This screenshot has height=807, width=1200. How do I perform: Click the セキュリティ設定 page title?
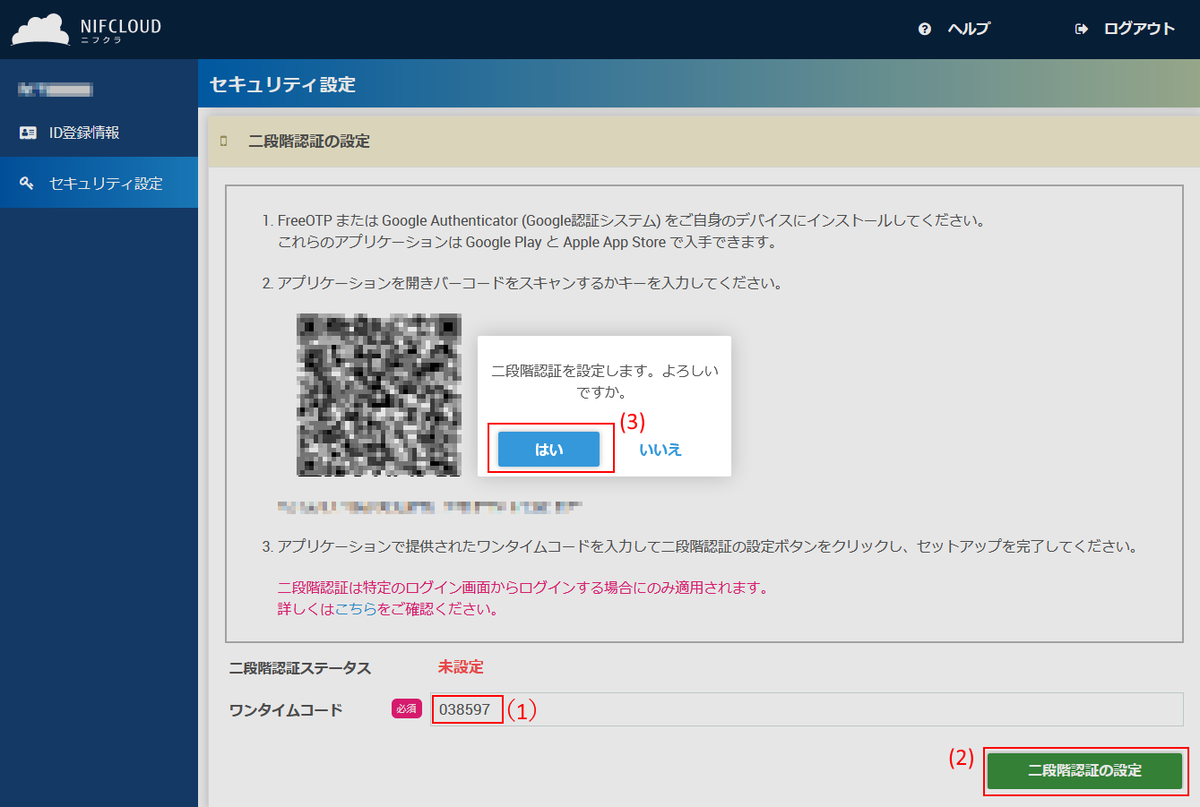click(283, 85)
